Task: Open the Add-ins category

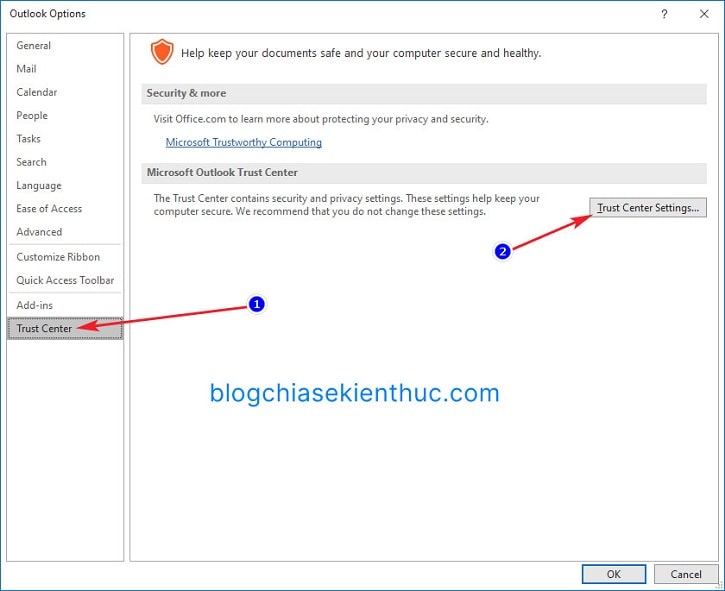Action: coord(65,305)
